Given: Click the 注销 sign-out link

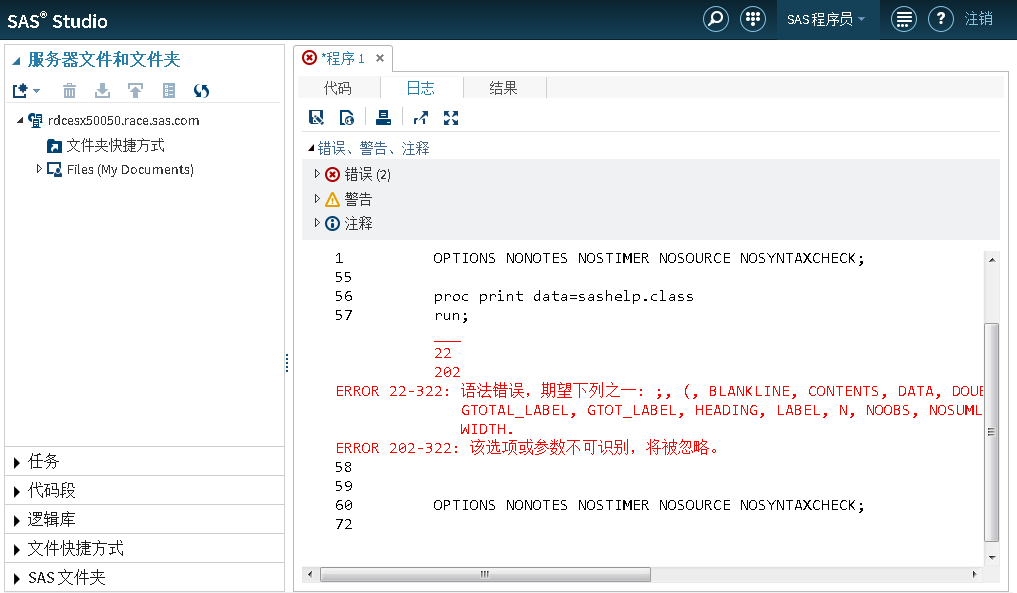Looking at the screenshot, I should (x=979, y=19).
